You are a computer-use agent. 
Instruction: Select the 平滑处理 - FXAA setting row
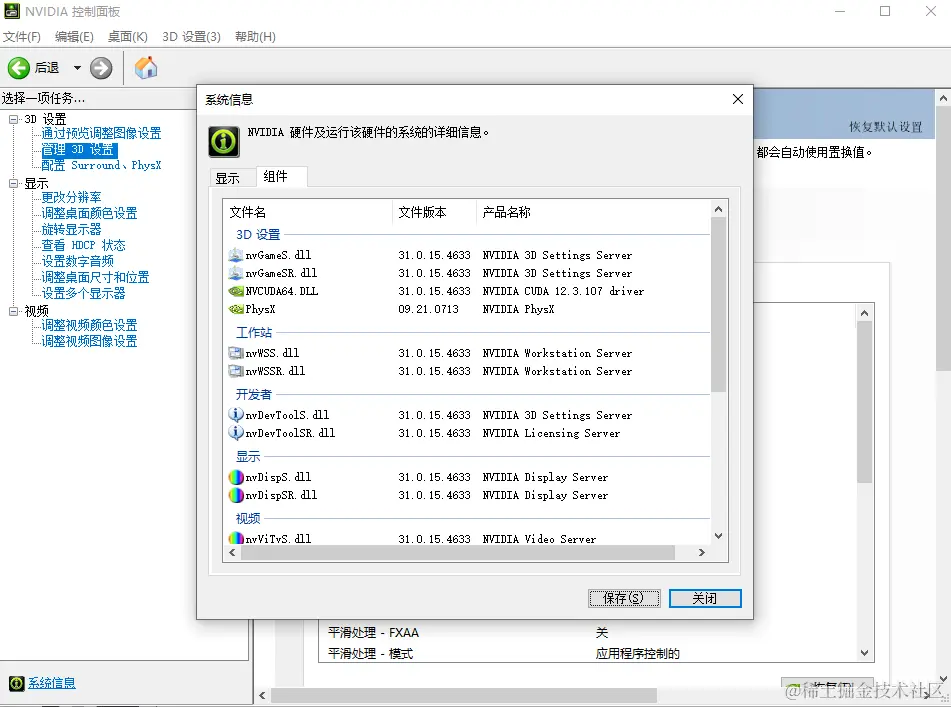pos(588,633)
